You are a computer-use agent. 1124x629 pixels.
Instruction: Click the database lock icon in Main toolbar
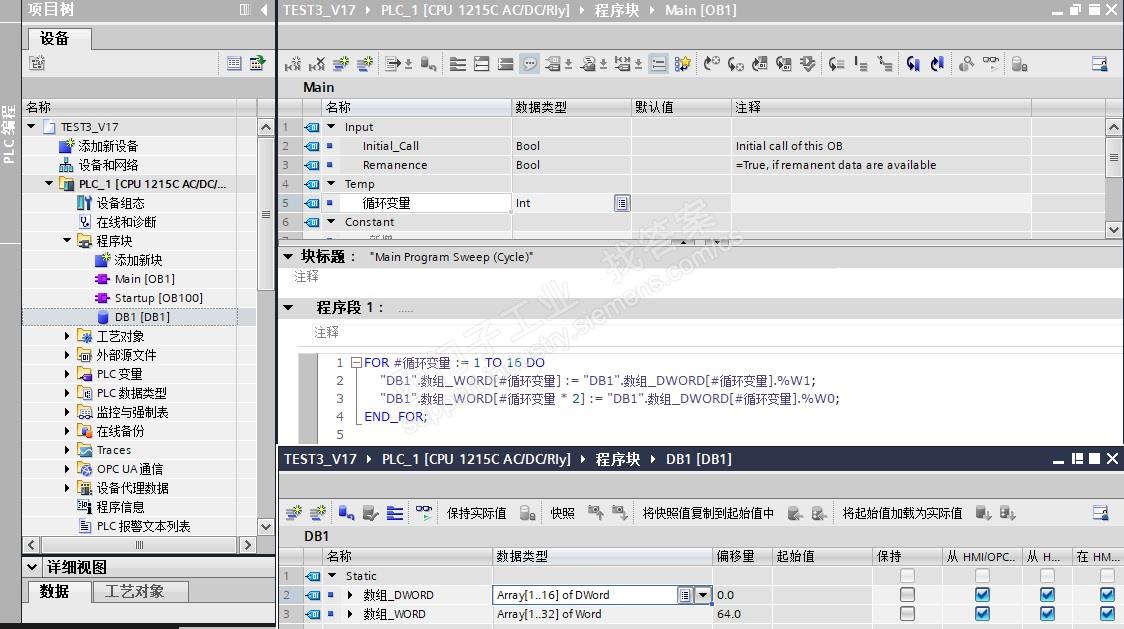coord(1019,64)
